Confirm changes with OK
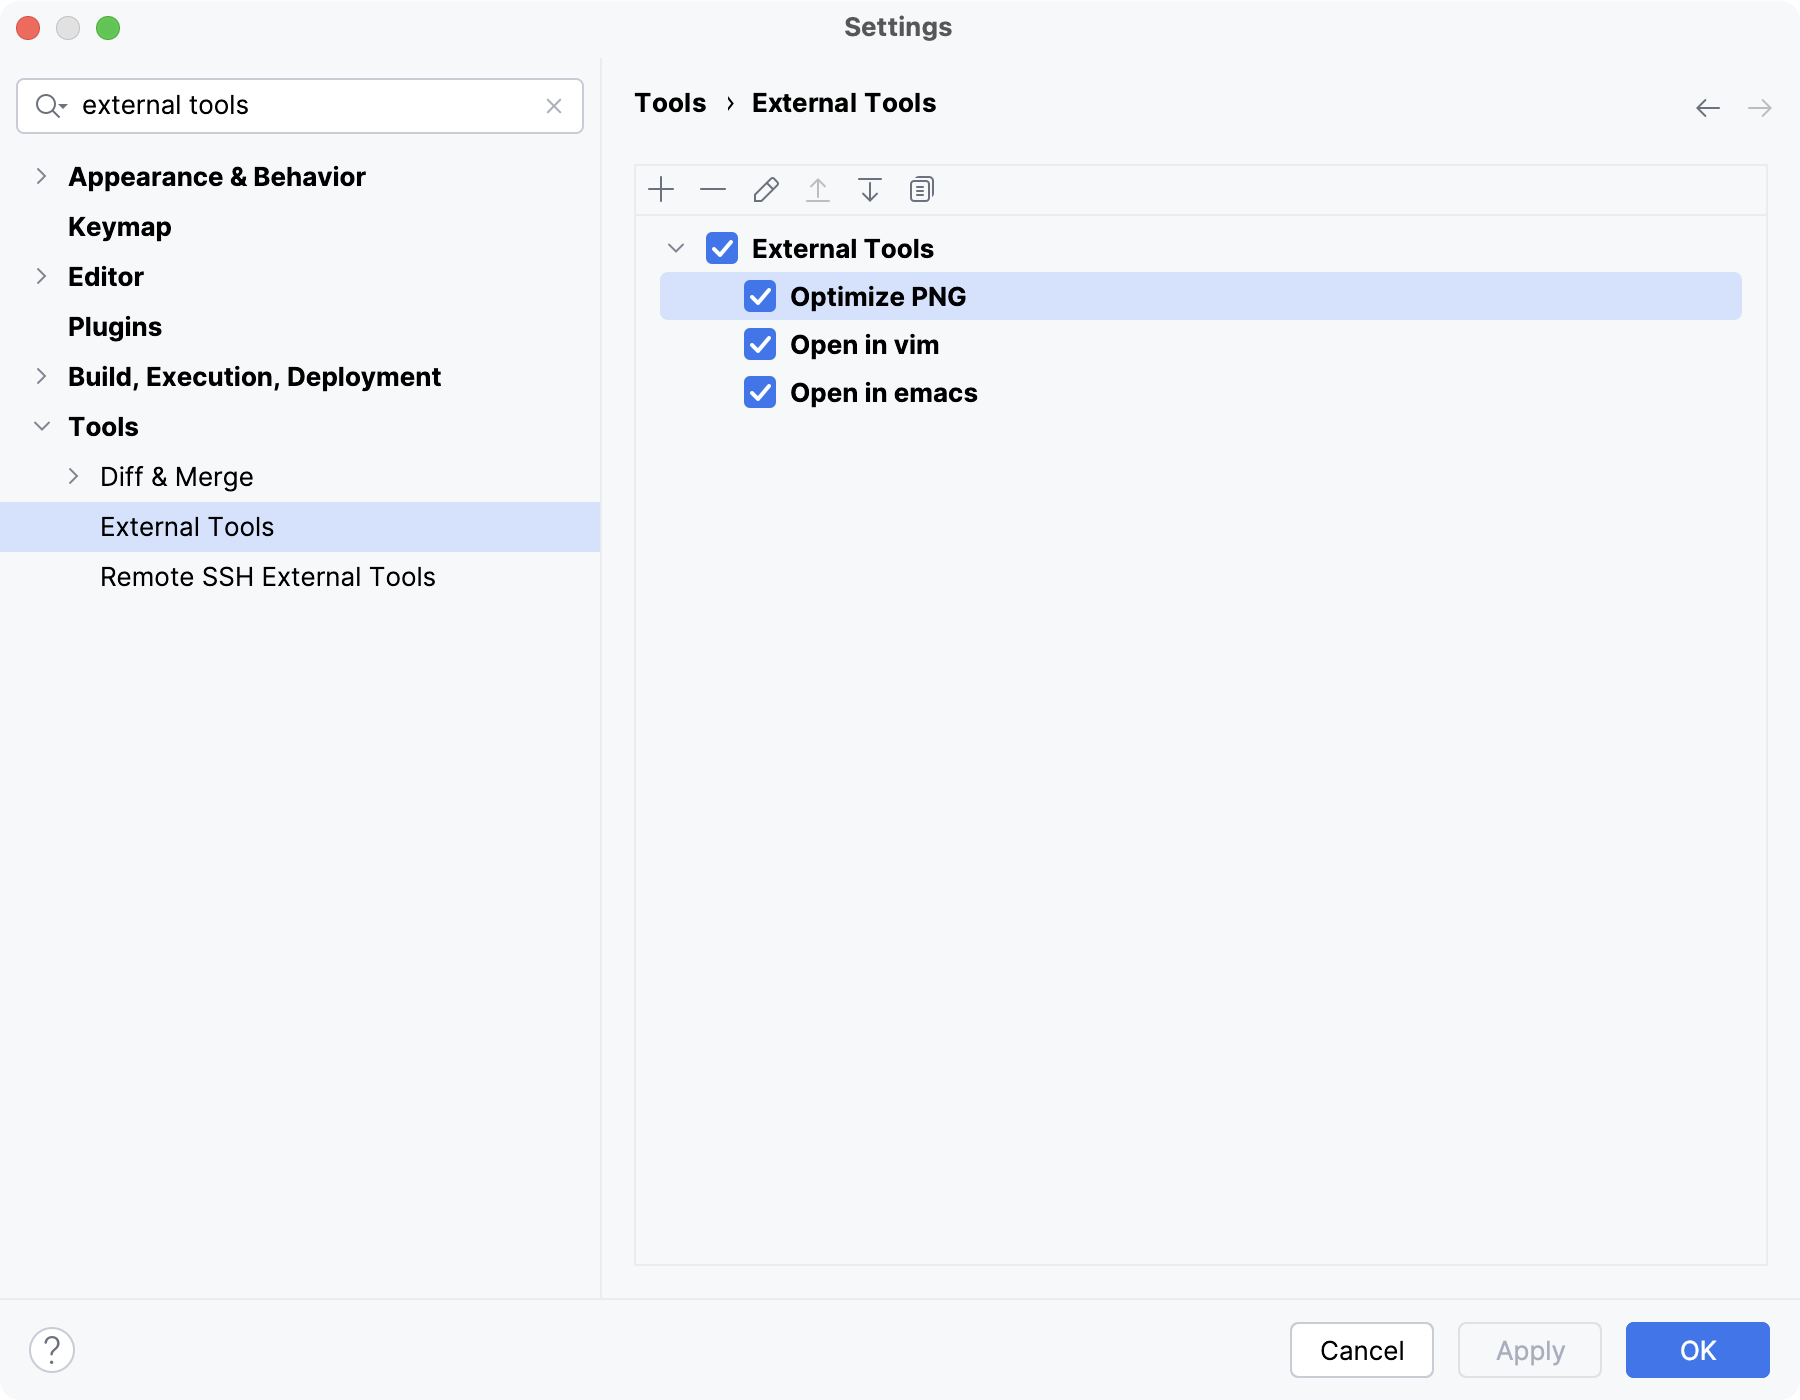The width and height of the screenshot is (1800, 1400). coord(1696,1350)
